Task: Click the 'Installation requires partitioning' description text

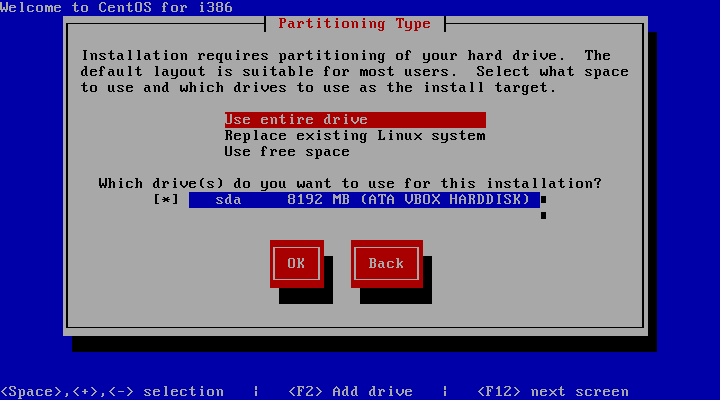Action: 354,72
